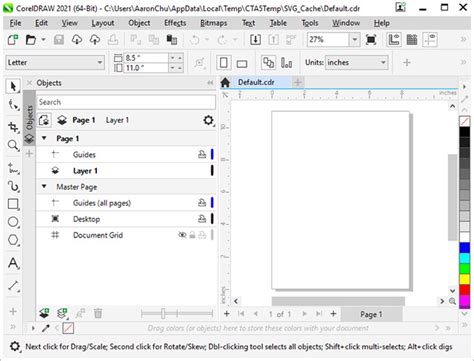Image resolution: width=474 pixels, height=361 pixels.
Task: Open the Bitmaps menu
Action: [x=214, y=23]
